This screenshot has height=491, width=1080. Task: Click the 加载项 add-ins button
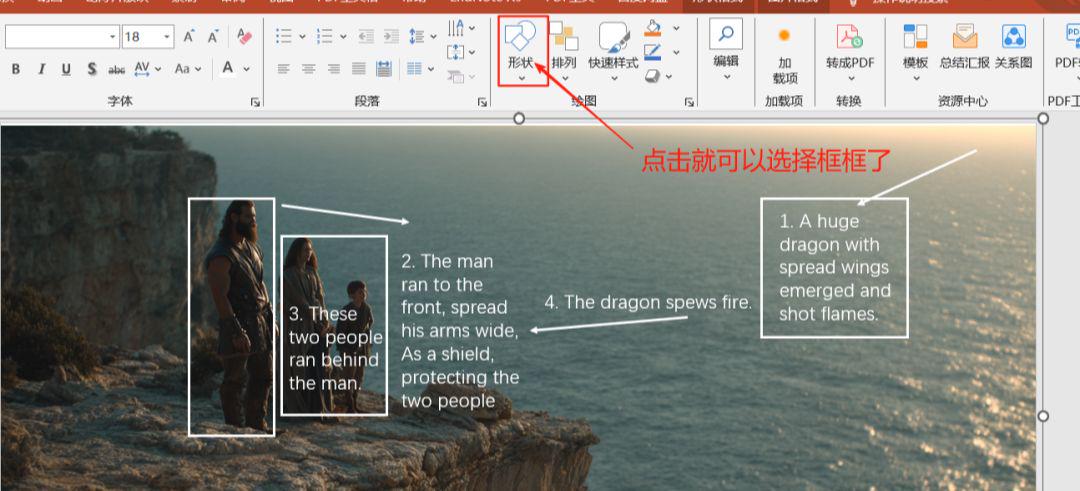784,53
